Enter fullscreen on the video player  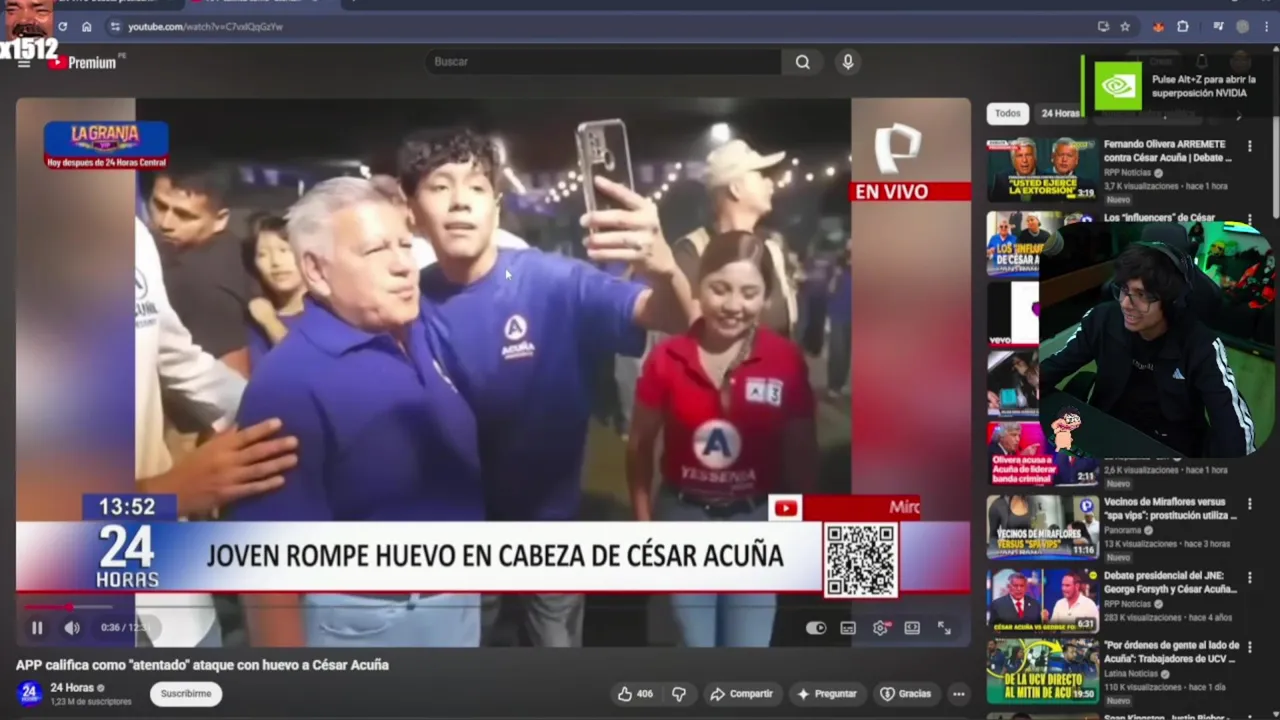click(x=944, y=628)
